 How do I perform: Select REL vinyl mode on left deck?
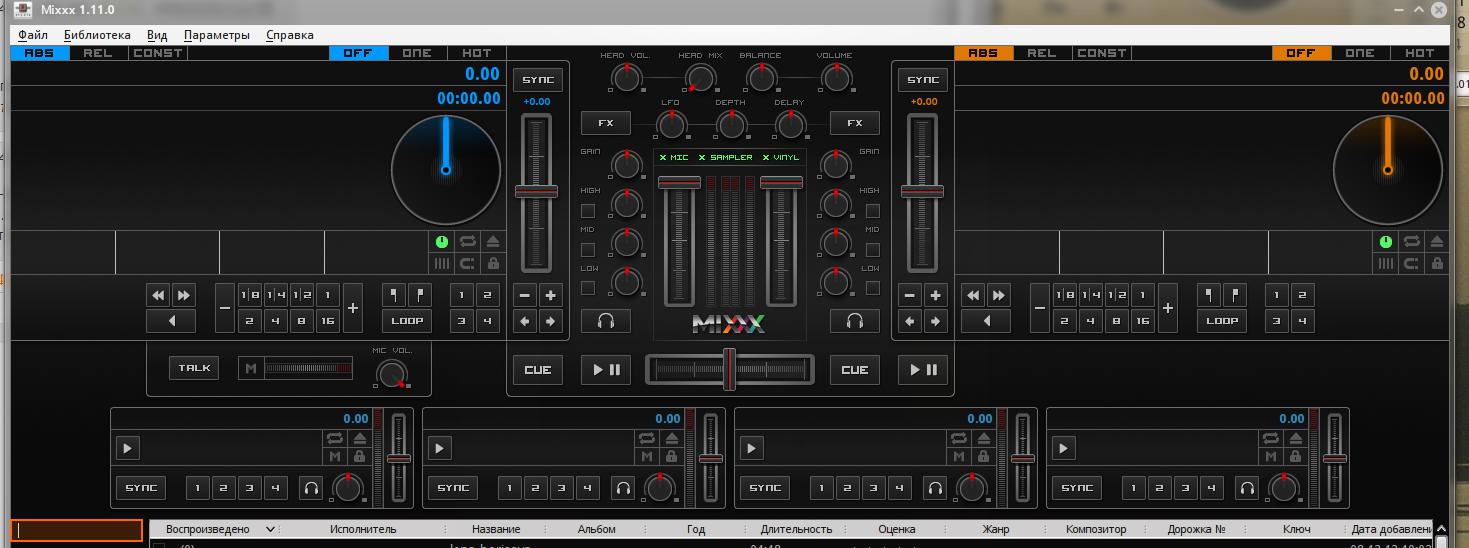[x=98, y=53]
